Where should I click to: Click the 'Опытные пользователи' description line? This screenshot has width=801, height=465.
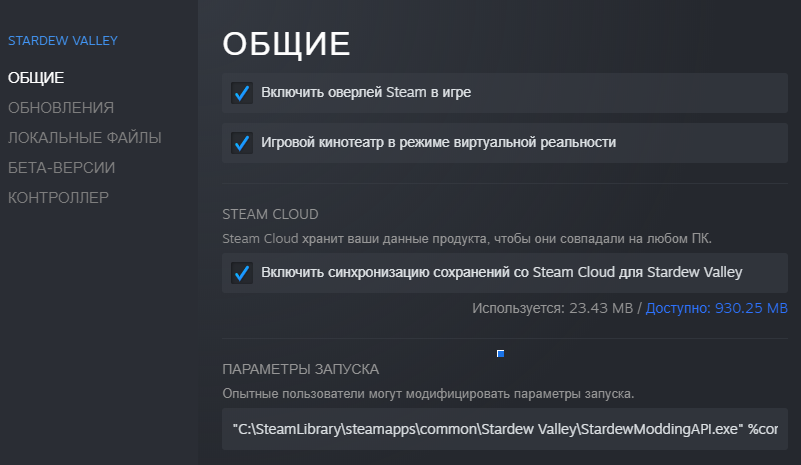428,393
